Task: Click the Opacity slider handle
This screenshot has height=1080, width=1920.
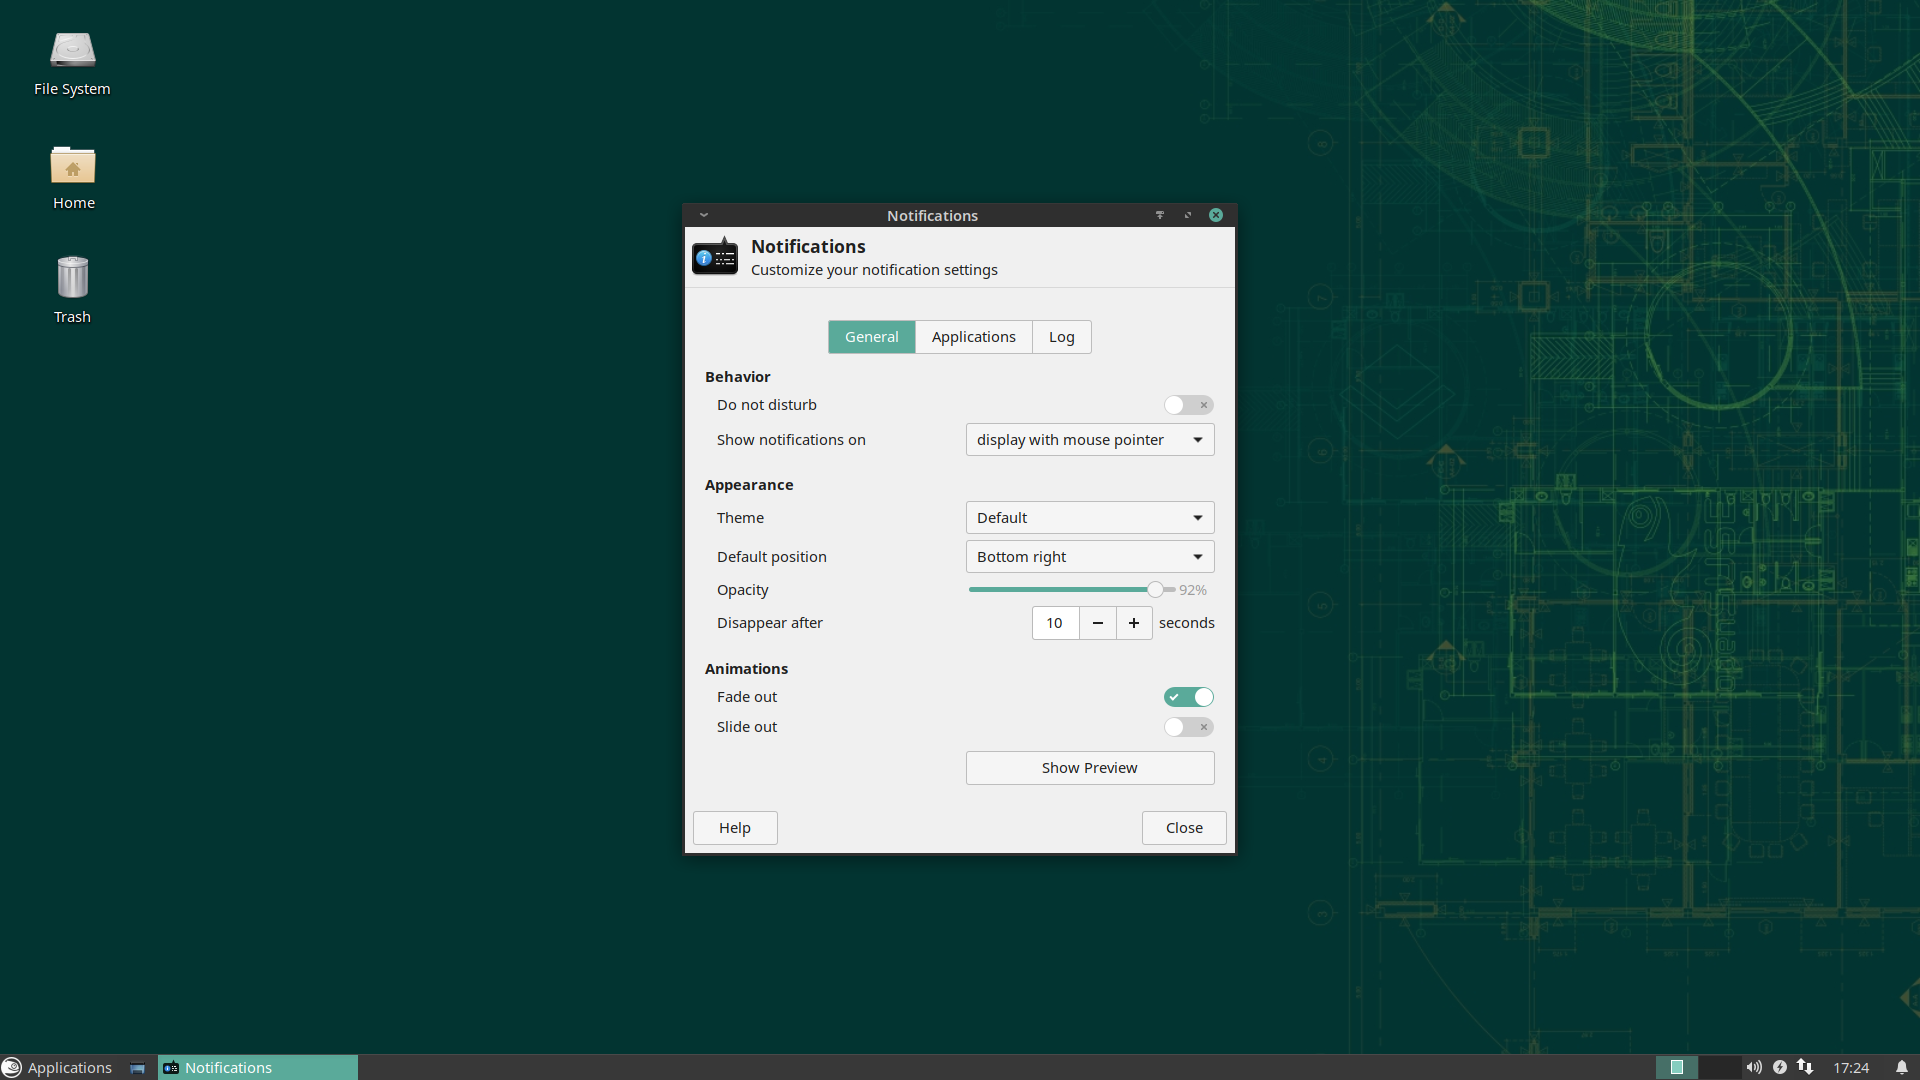Action: pyautogui.click(x=1155, y=590)
